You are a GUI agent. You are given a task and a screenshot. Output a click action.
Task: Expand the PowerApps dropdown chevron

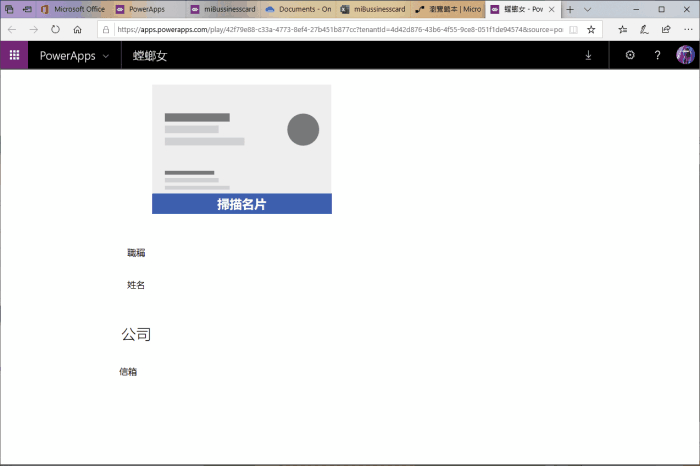point(106,56)
